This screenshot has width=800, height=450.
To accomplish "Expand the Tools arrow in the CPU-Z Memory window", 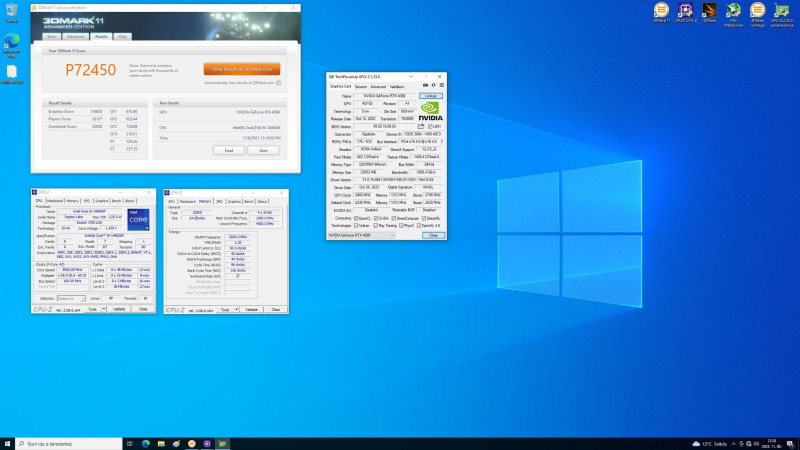I will 236,310.
